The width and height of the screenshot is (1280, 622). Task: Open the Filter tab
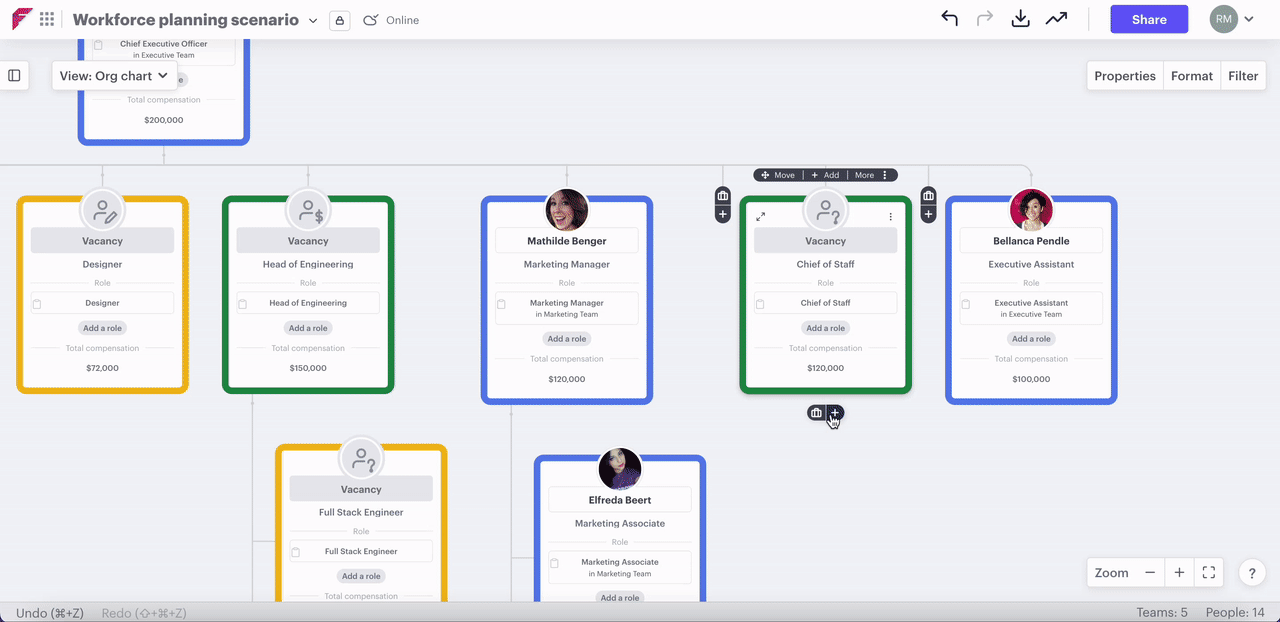click(x=1242, y=76)
